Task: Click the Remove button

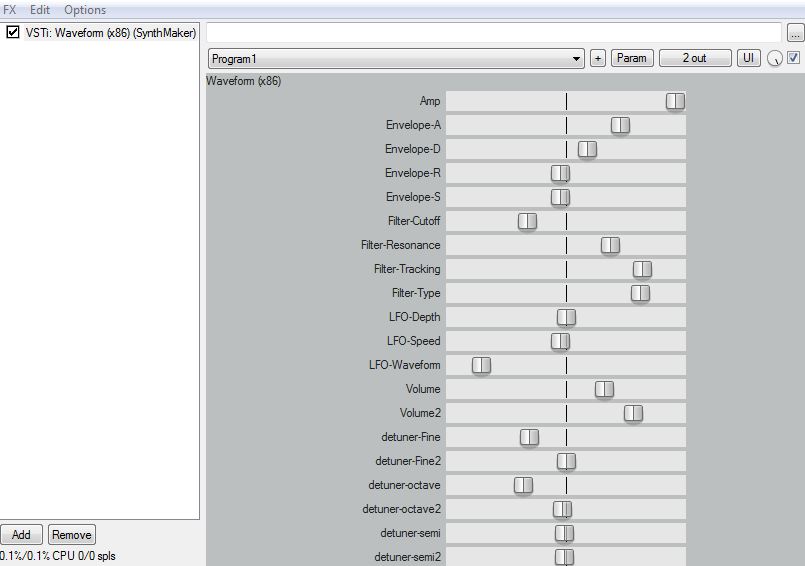Action: [71, 534]
